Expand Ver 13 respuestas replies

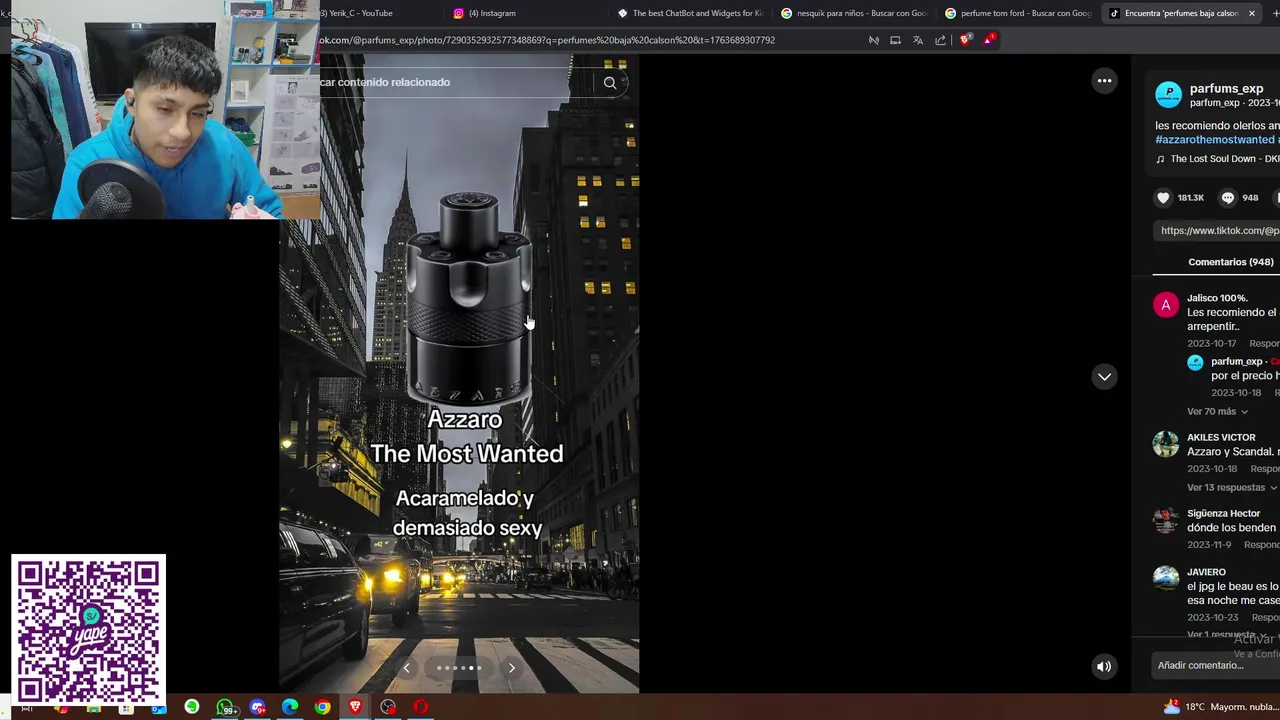(1231, 488)
